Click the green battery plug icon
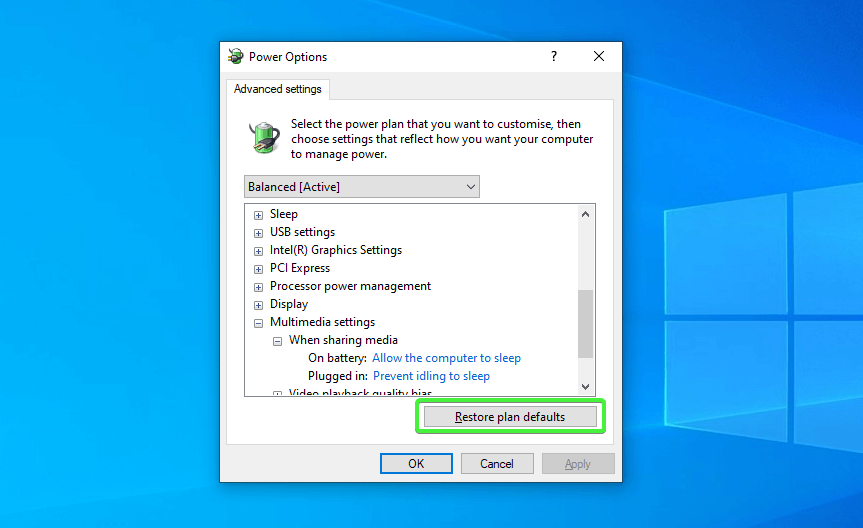 [265, 137]
